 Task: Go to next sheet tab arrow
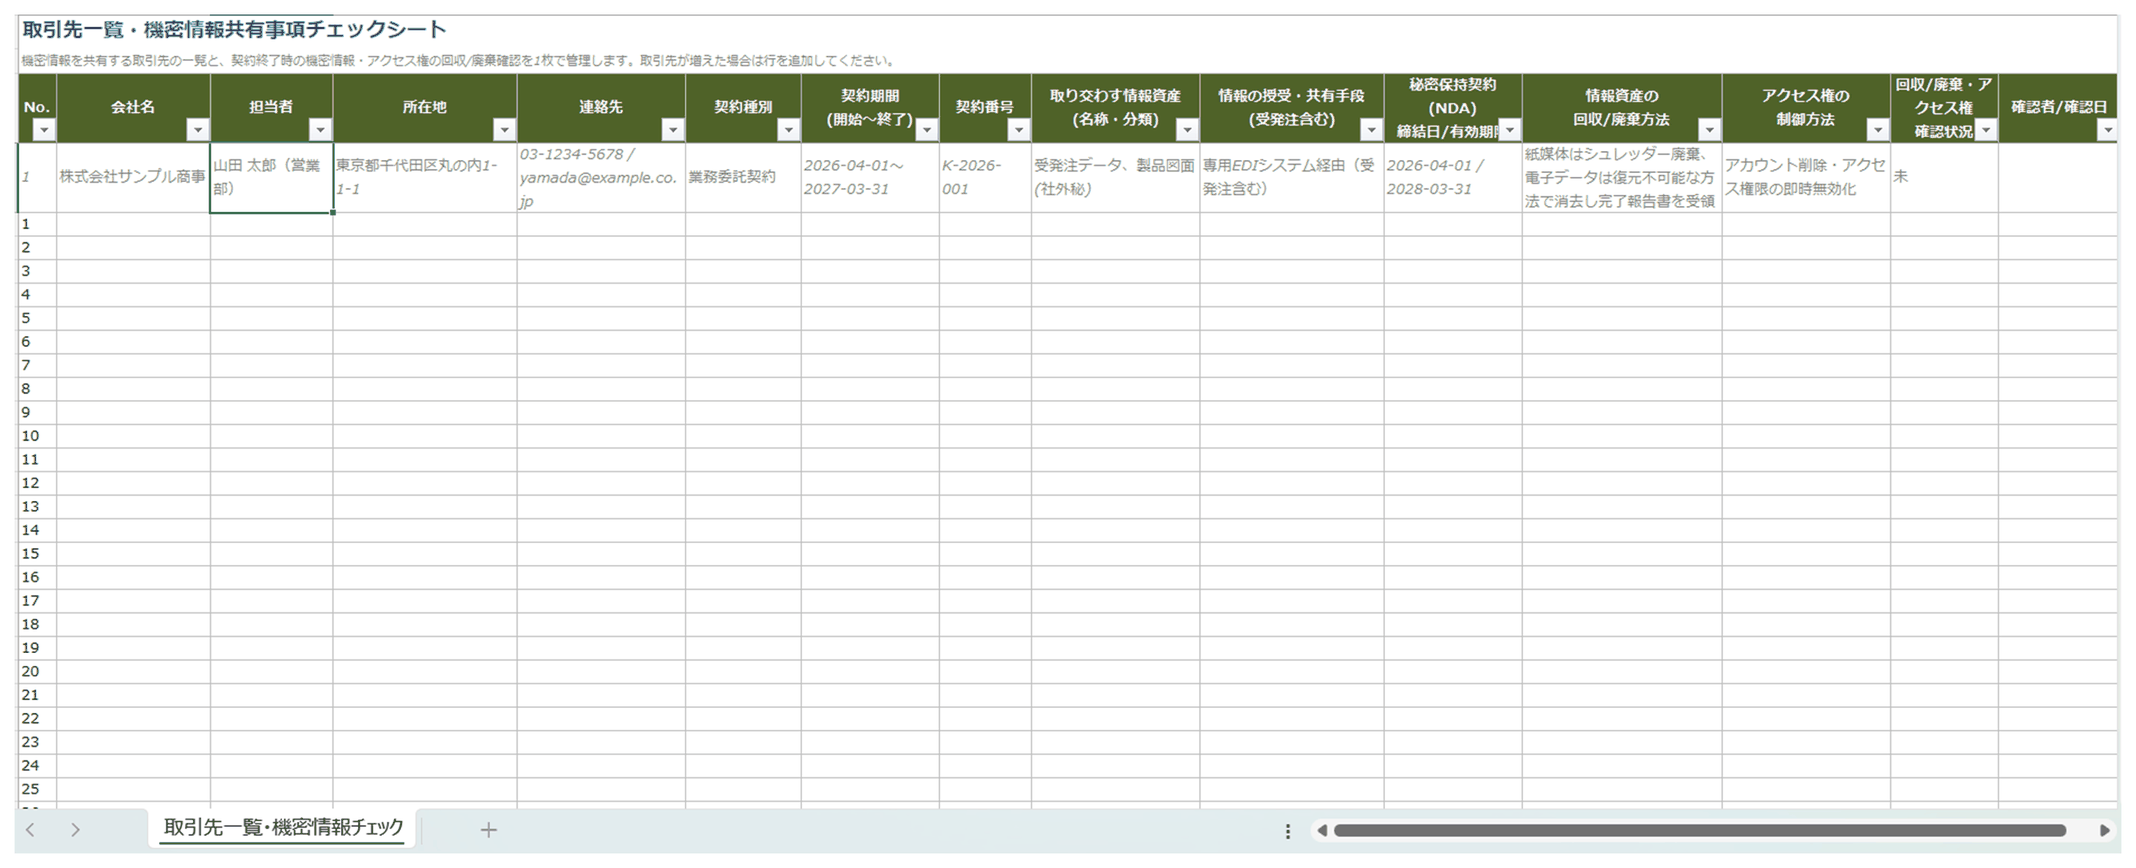(x=75, y=829)
